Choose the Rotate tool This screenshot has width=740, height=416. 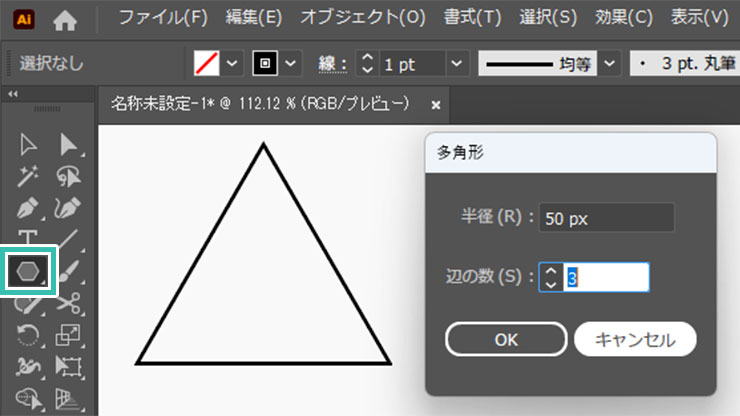(x=28, y=335)
